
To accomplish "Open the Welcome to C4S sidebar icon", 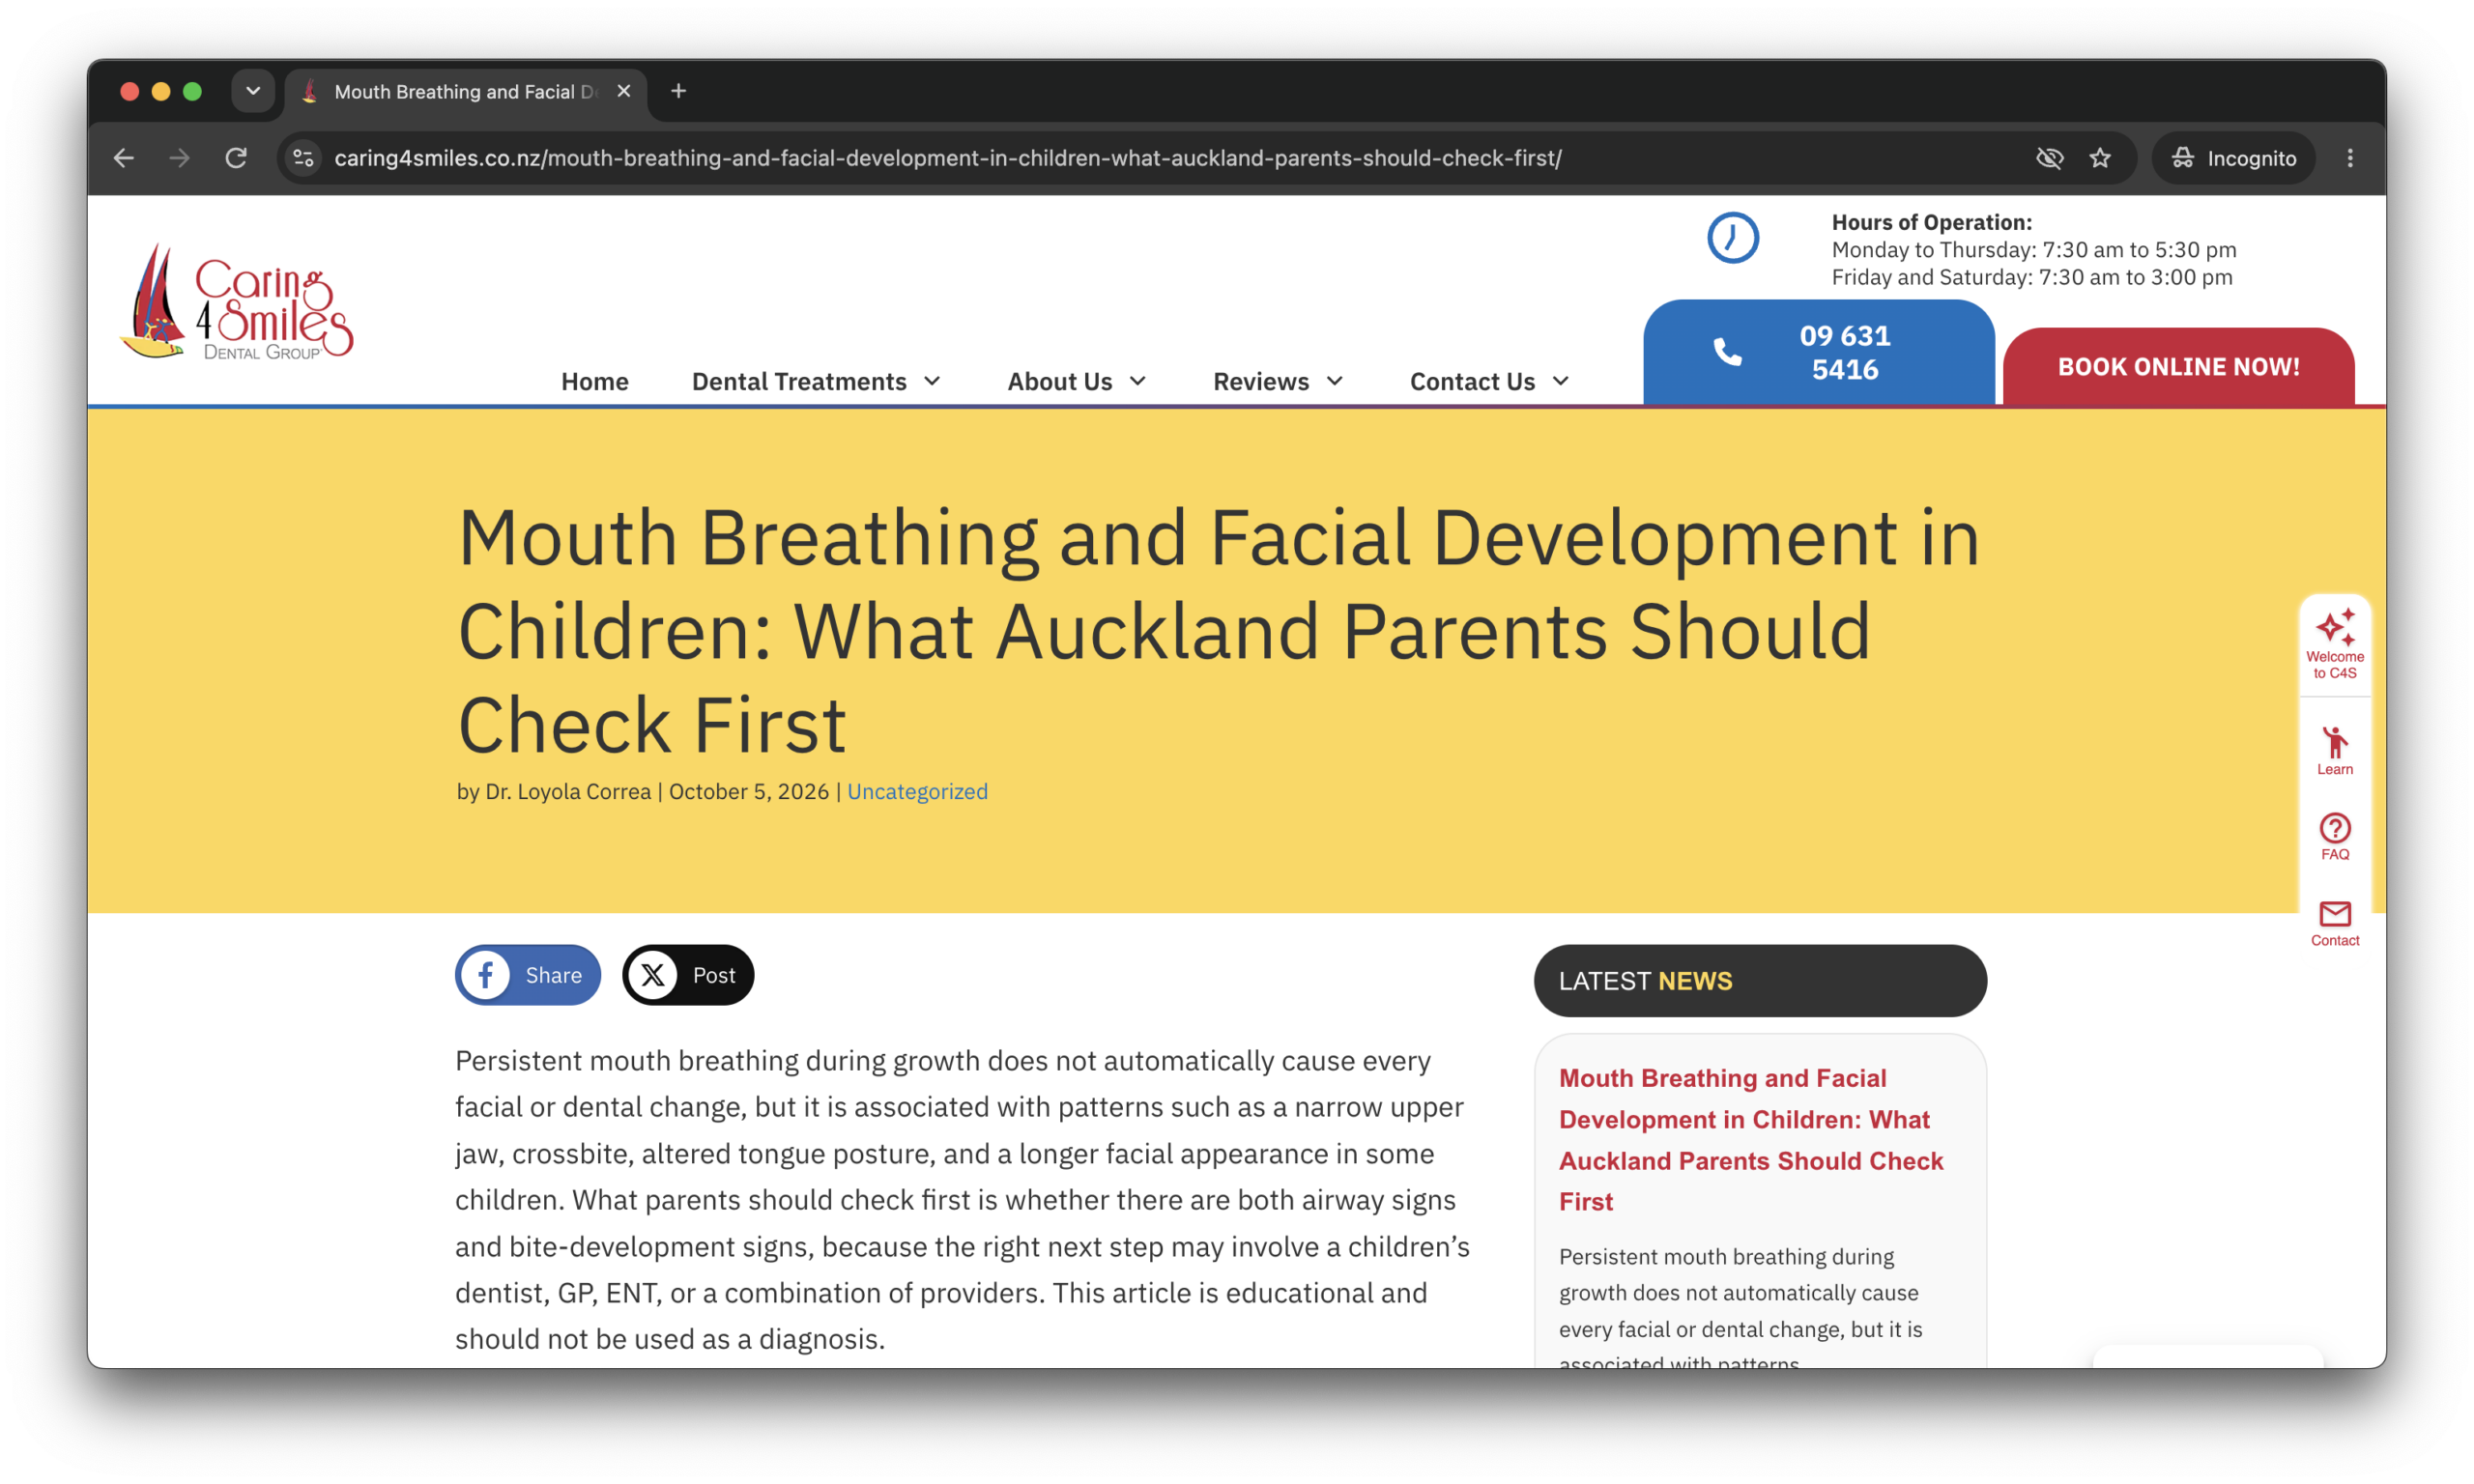I will click(x=2334, y=644).
